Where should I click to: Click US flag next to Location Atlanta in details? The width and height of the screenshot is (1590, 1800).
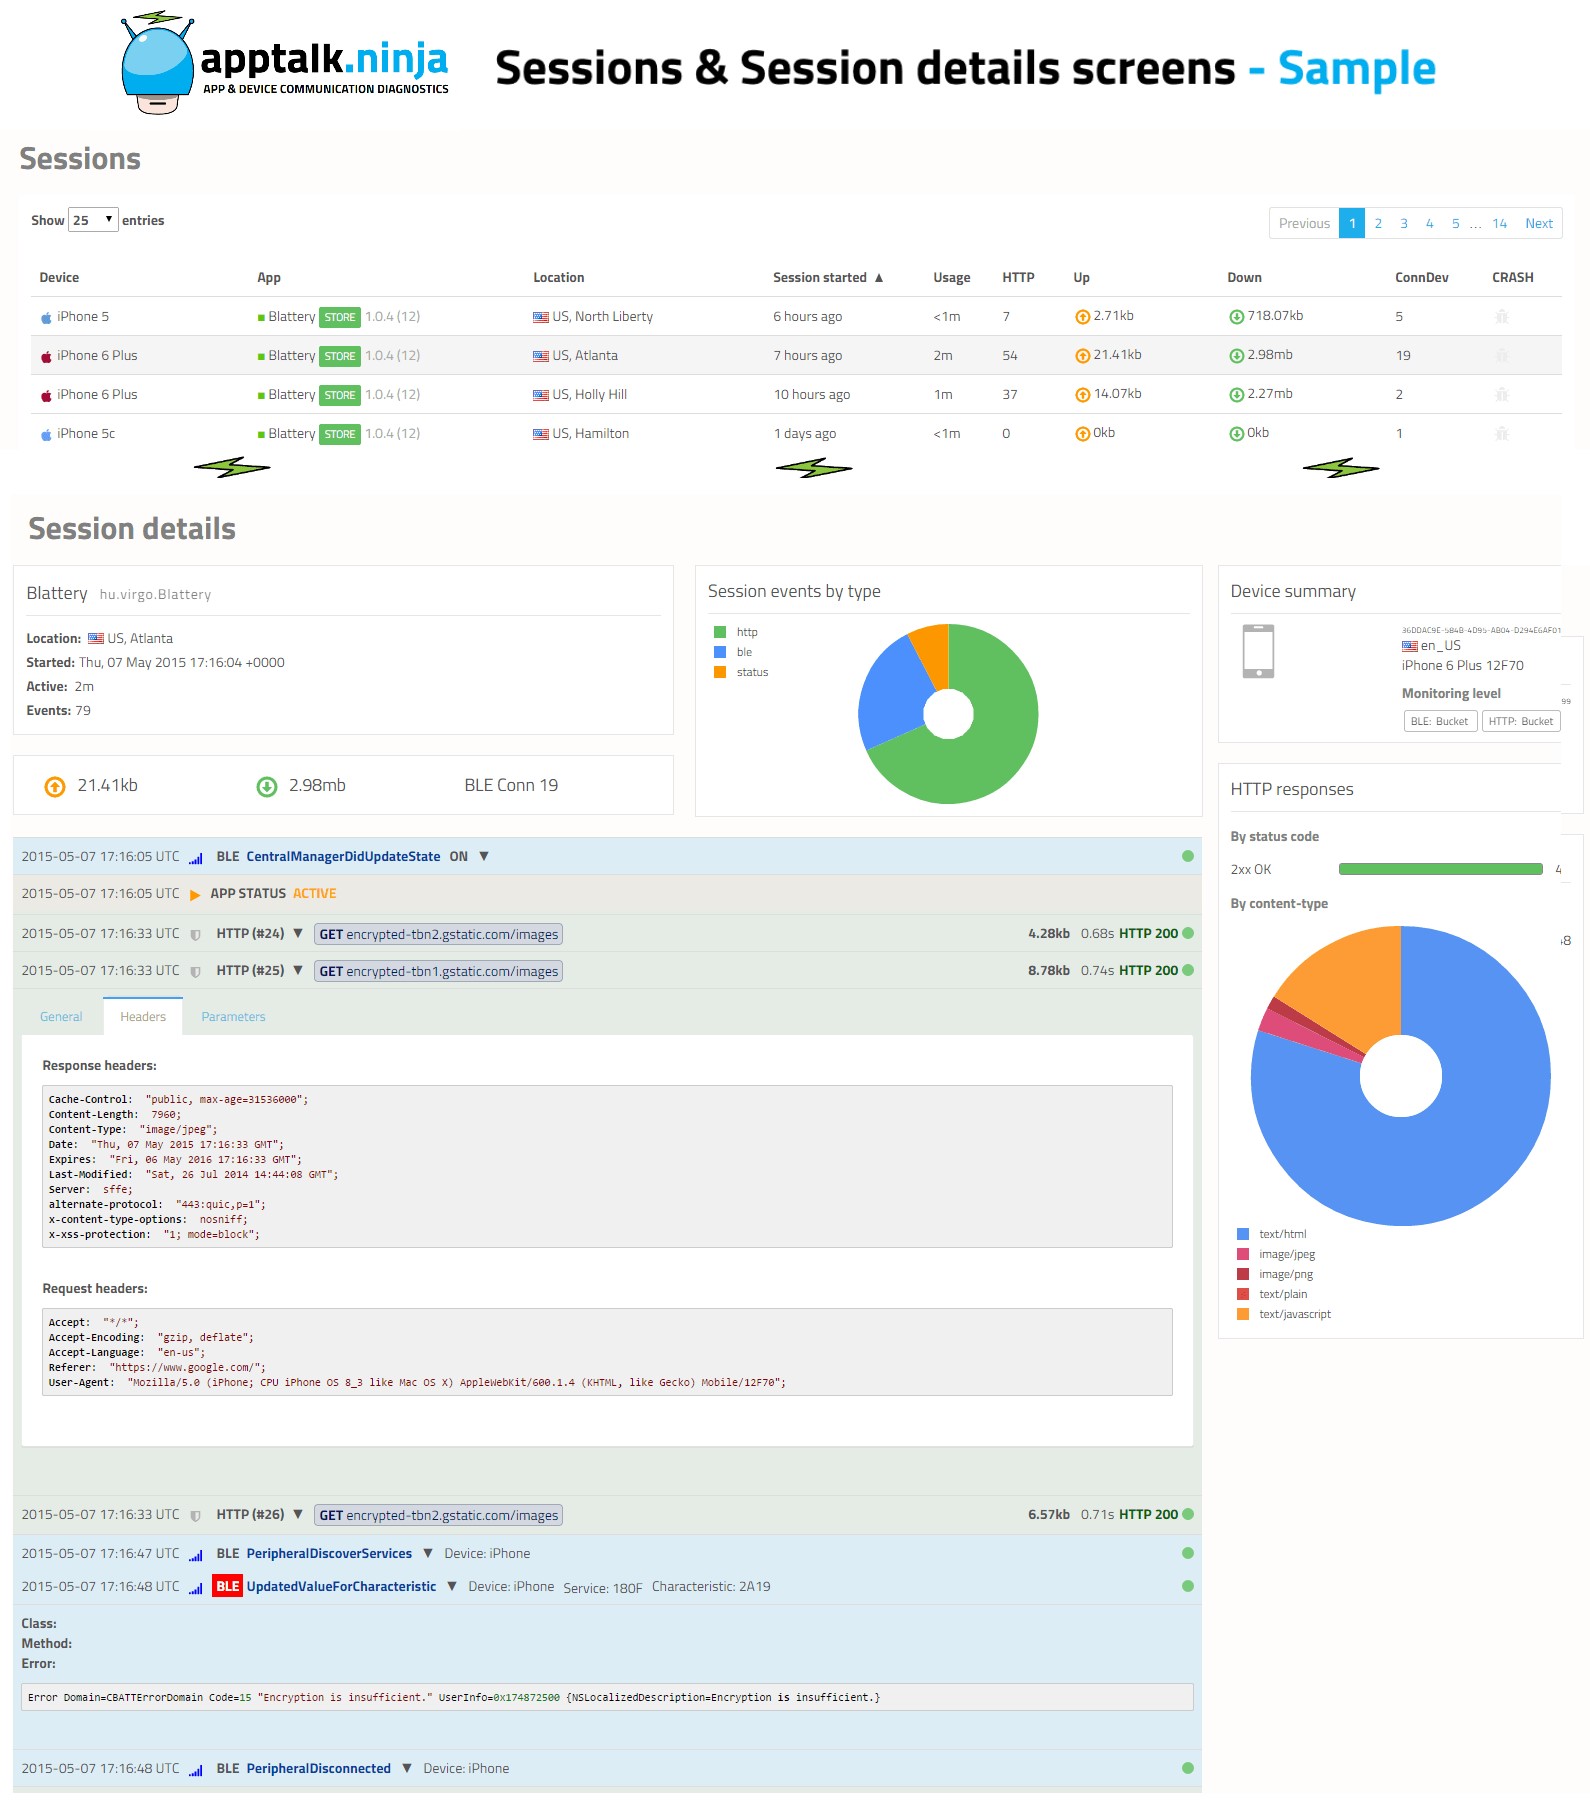(96, 638)
